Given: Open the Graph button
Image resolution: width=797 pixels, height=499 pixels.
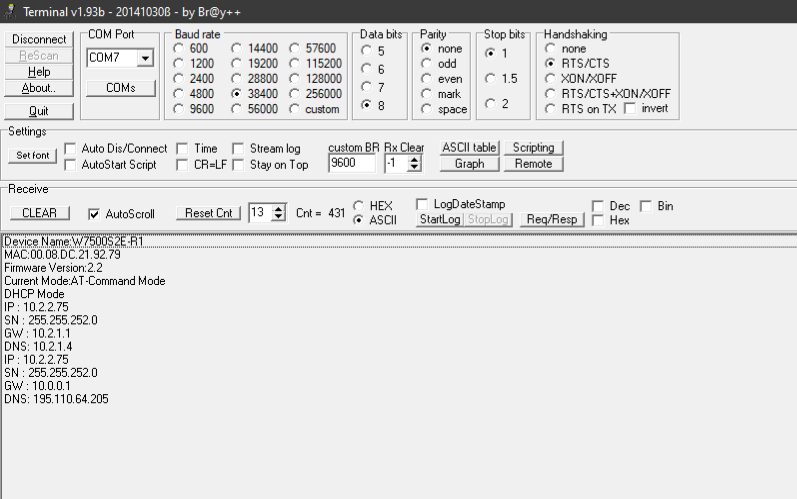Looking at the screenshot, I should [469, 164].
